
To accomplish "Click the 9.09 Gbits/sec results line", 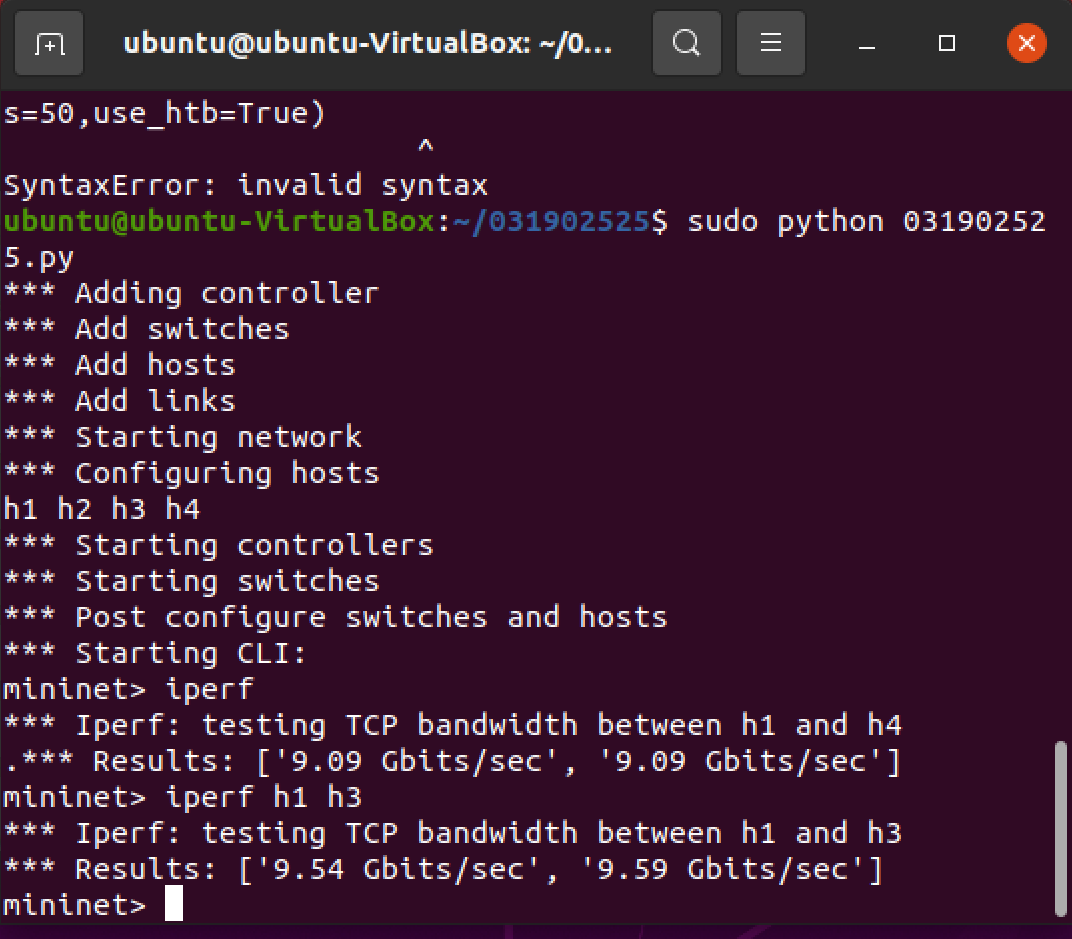I will [x=452, y=761].
